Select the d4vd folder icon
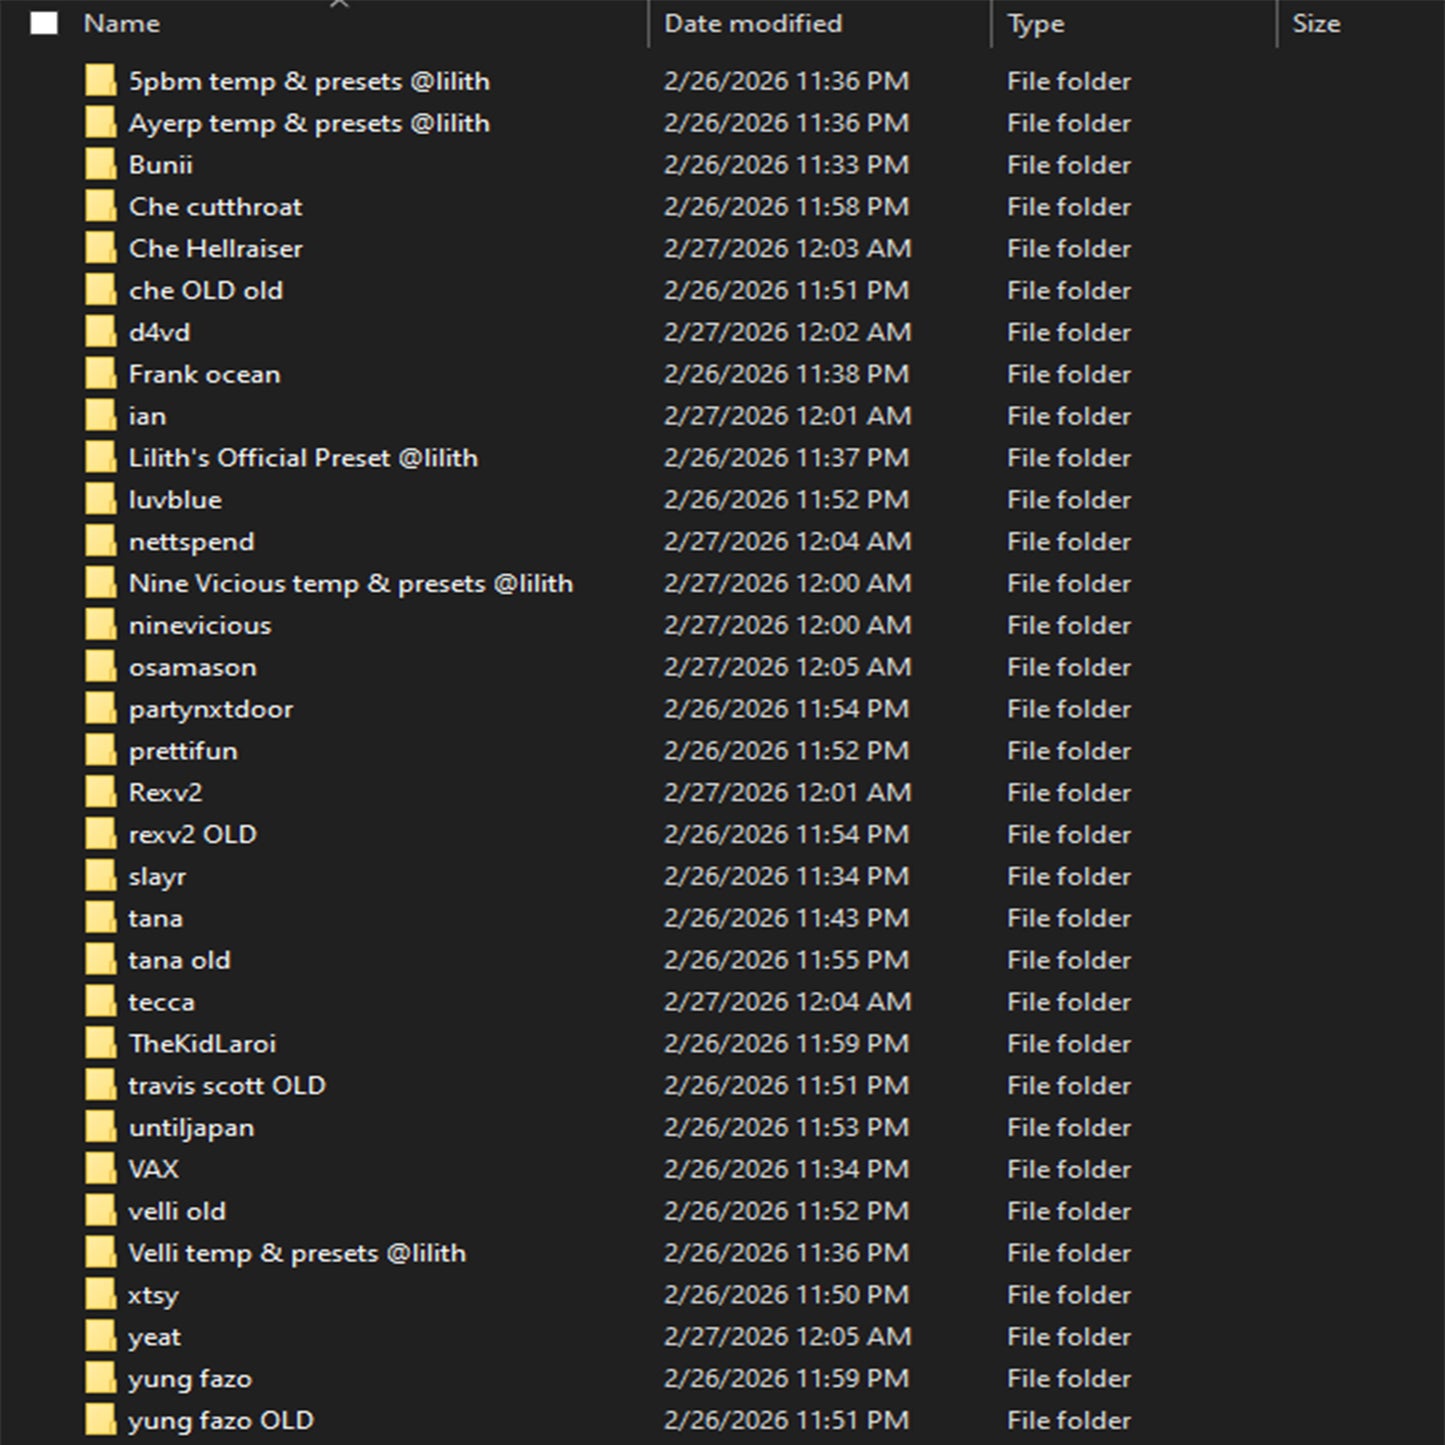The image size is (1445, 1445). [x=100, y=332]
